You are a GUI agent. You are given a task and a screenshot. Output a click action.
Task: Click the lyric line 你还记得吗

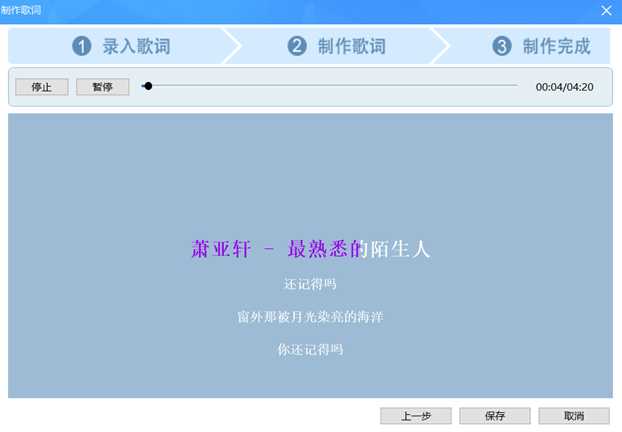coord(310,349)
